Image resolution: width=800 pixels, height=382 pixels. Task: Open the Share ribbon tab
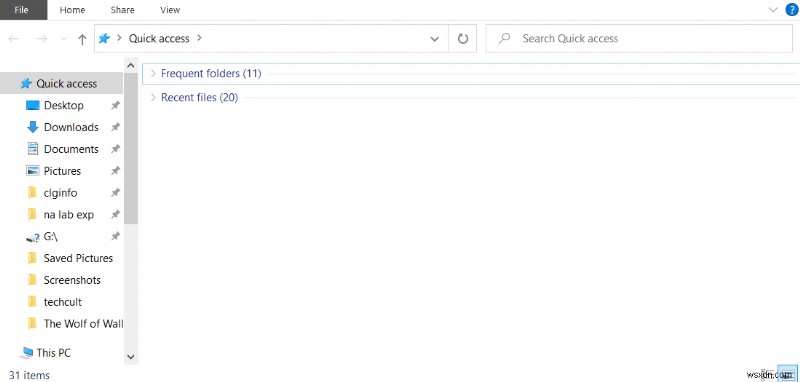coord(122,10)
